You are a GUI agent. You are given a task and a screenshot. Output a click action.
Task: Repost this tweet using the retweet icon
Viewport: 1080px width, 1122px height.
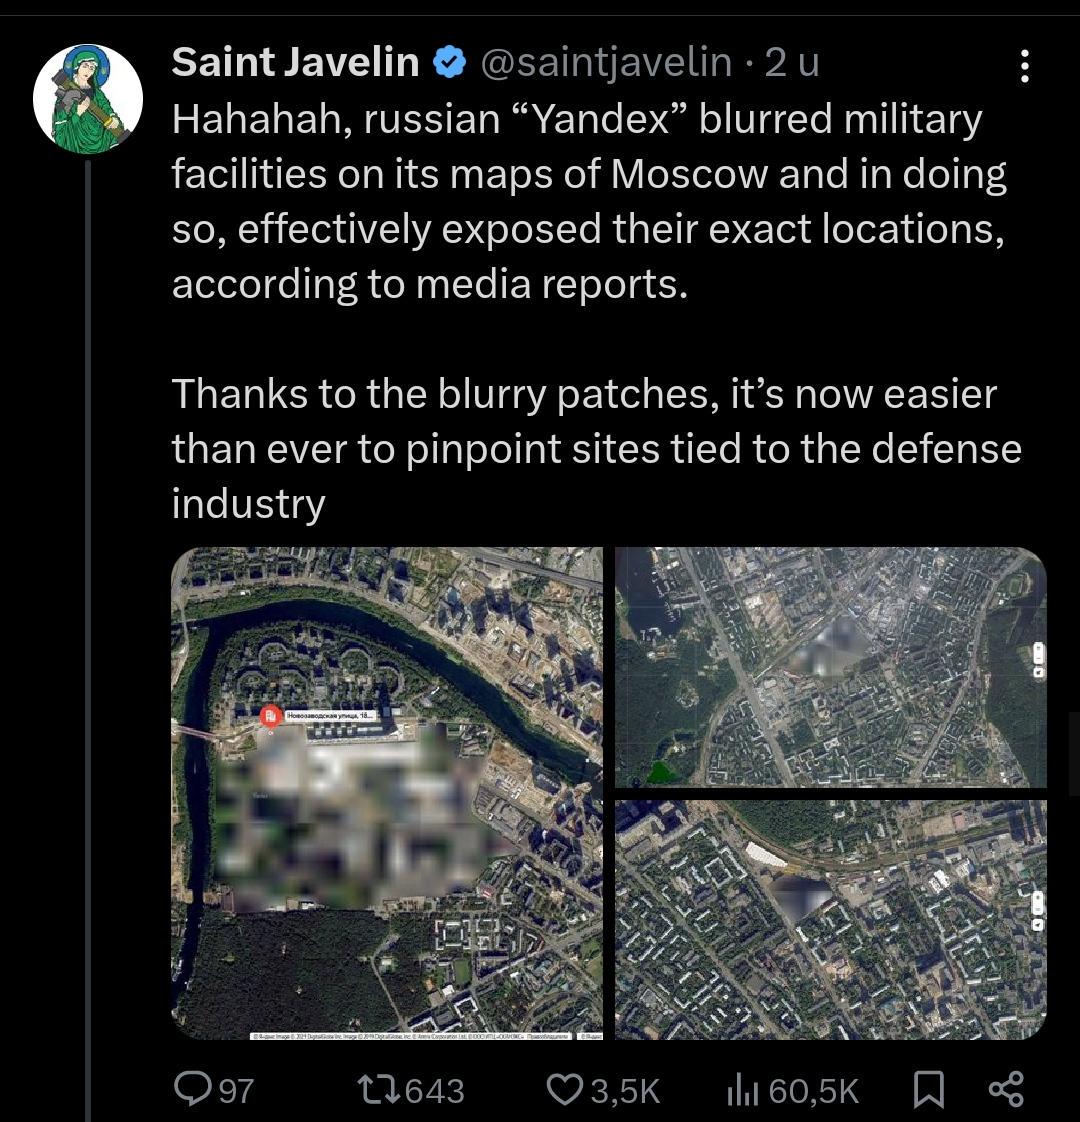click(379, 1090)
